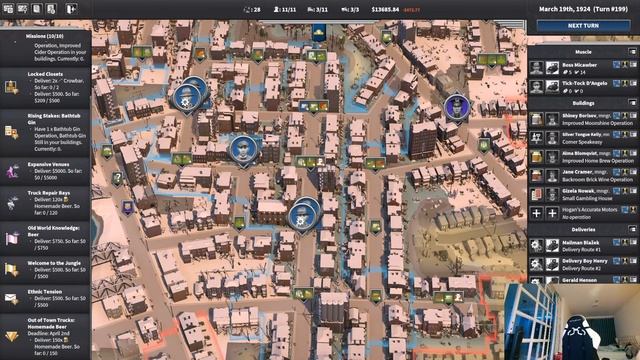The height and width of the screenshot is (360, 640).
Task: Open the Rising Stakes: Bathtub Gin mission icon
Action: (x=11, y=132)
